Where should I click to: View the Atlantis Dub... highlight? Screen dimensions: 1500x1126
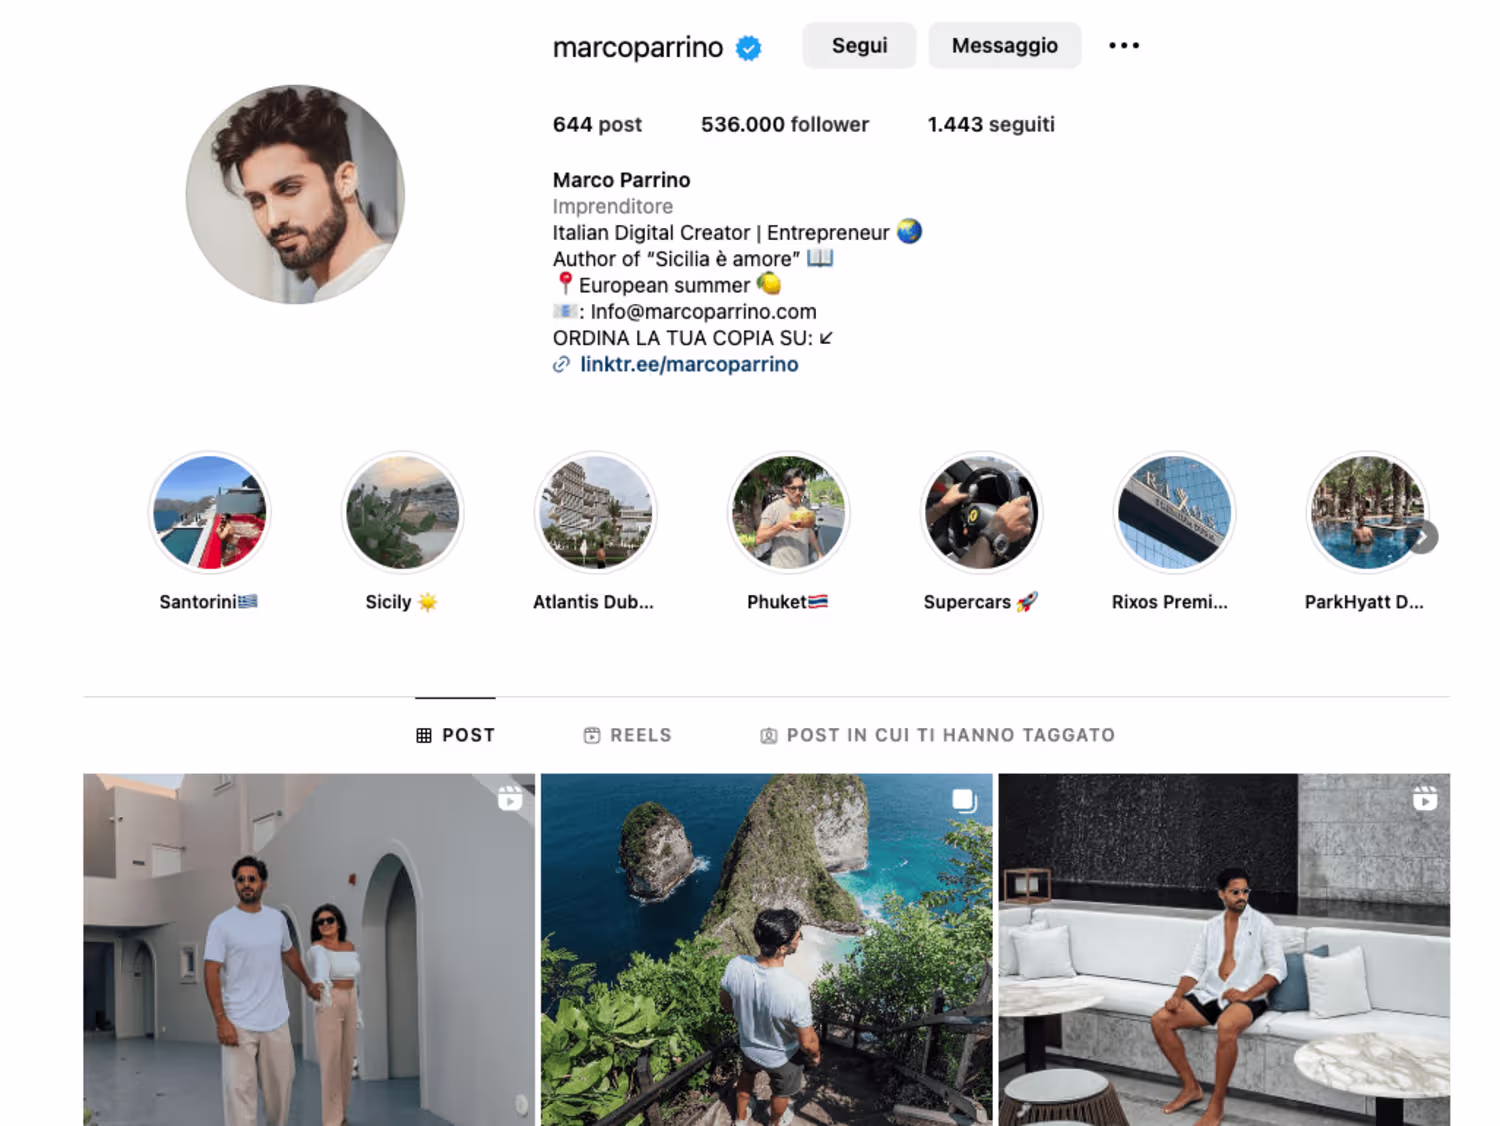[x=595, y=513]
